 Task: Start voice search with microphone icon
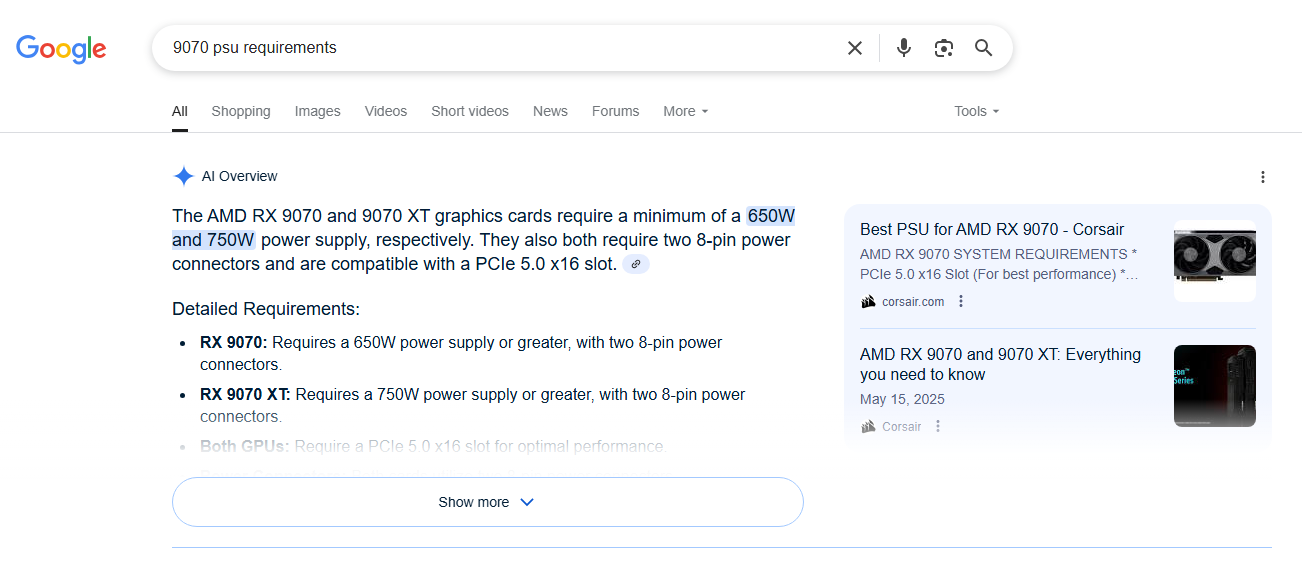coord(904,48)
